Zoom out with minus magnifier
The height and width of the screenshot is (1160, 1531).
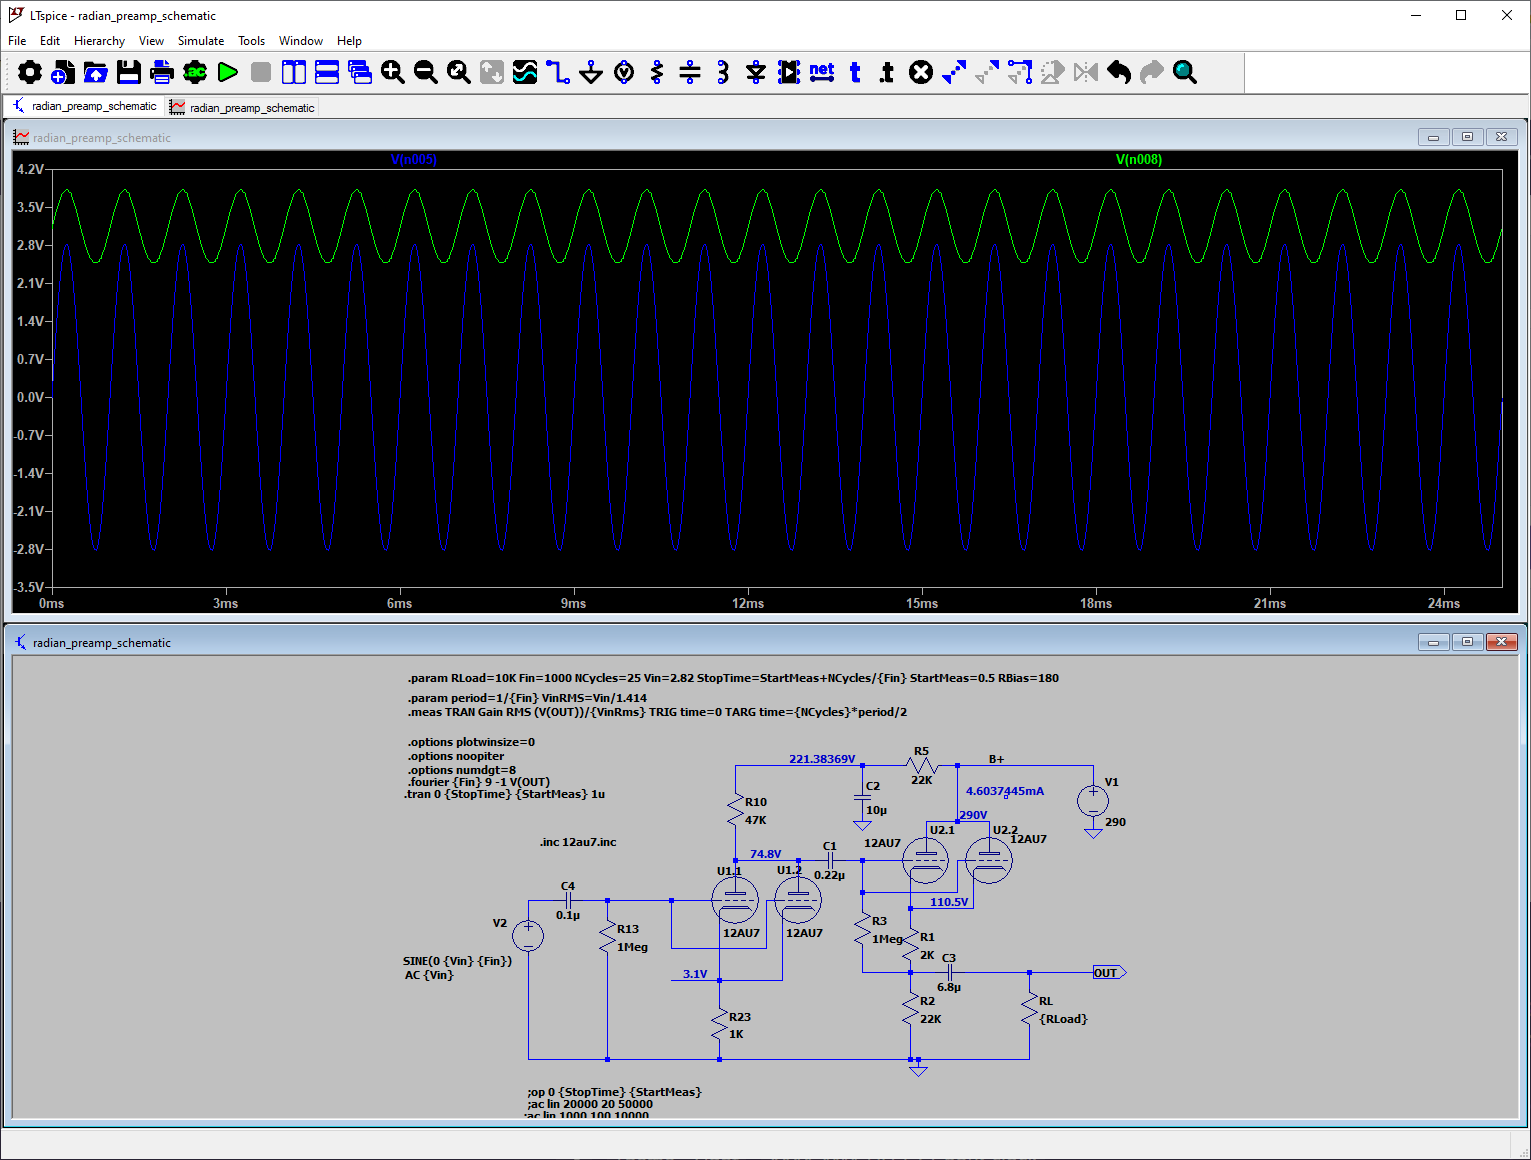point(426,72)
